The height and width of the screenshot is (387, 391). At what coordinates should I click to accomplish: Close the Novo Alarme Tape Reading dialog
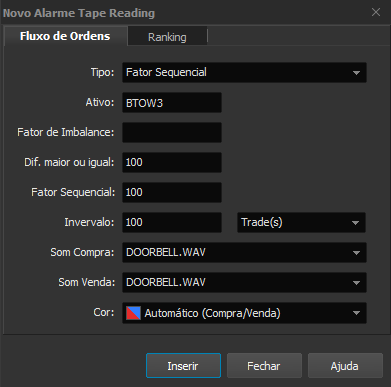click(376, 12)
